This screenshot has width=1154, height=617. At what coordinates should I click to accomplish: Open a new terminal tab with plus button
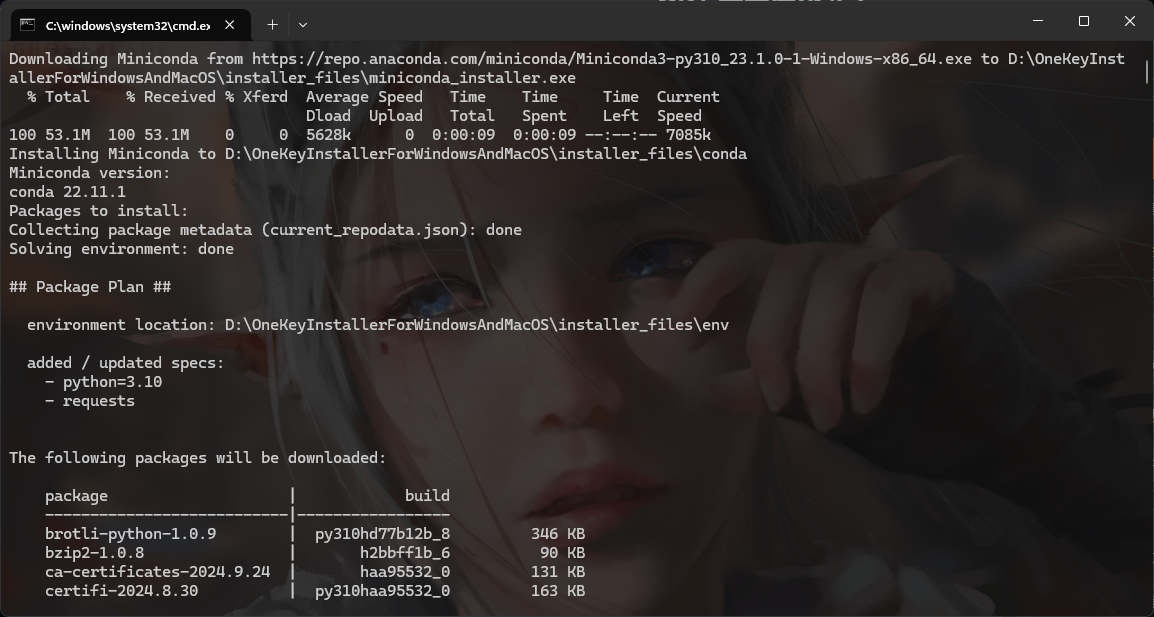tap(272, 25)
